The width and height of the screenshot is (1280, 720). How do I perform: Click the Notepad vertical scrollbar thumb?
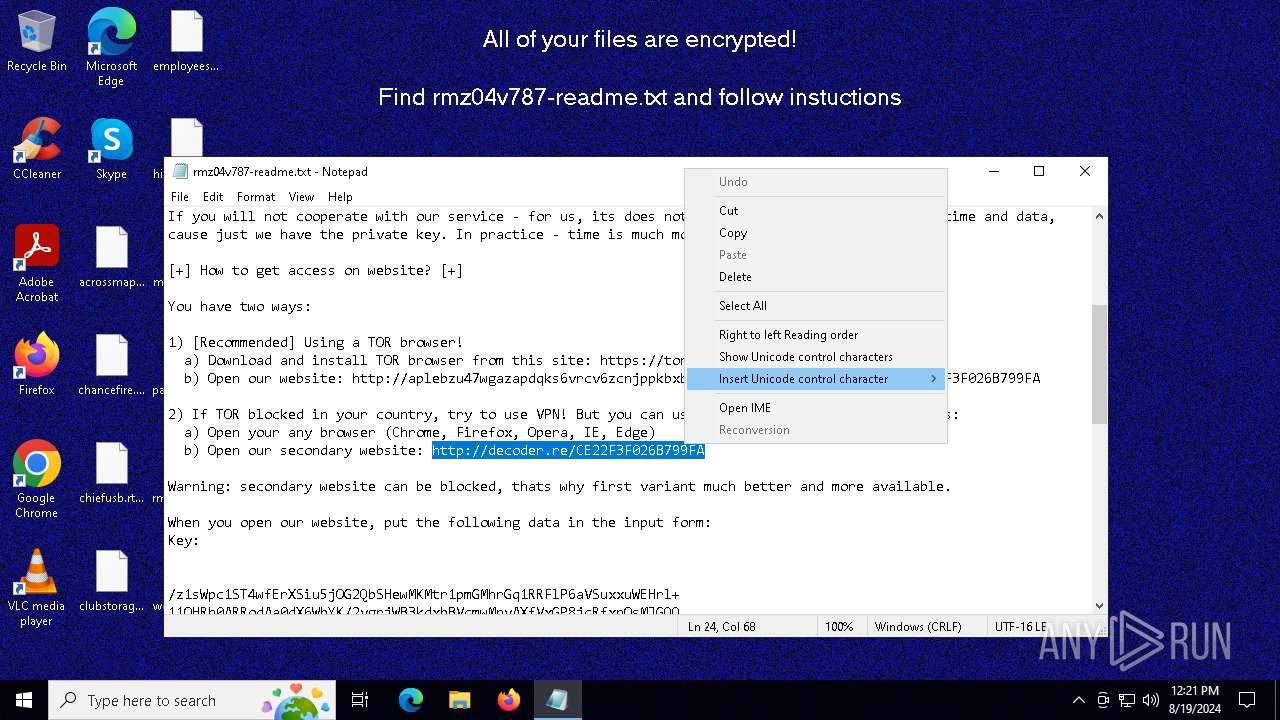1099,364
